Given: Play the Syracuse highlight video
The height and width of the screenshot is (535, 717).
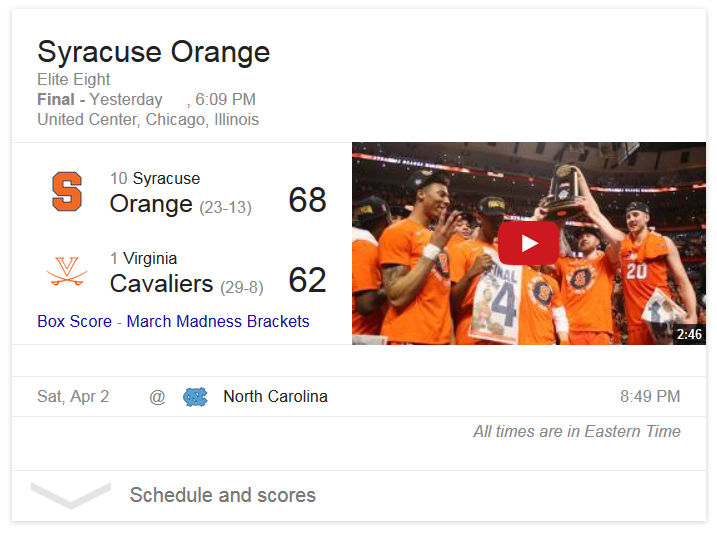Looking at the screenshot, I should [528, 243].
